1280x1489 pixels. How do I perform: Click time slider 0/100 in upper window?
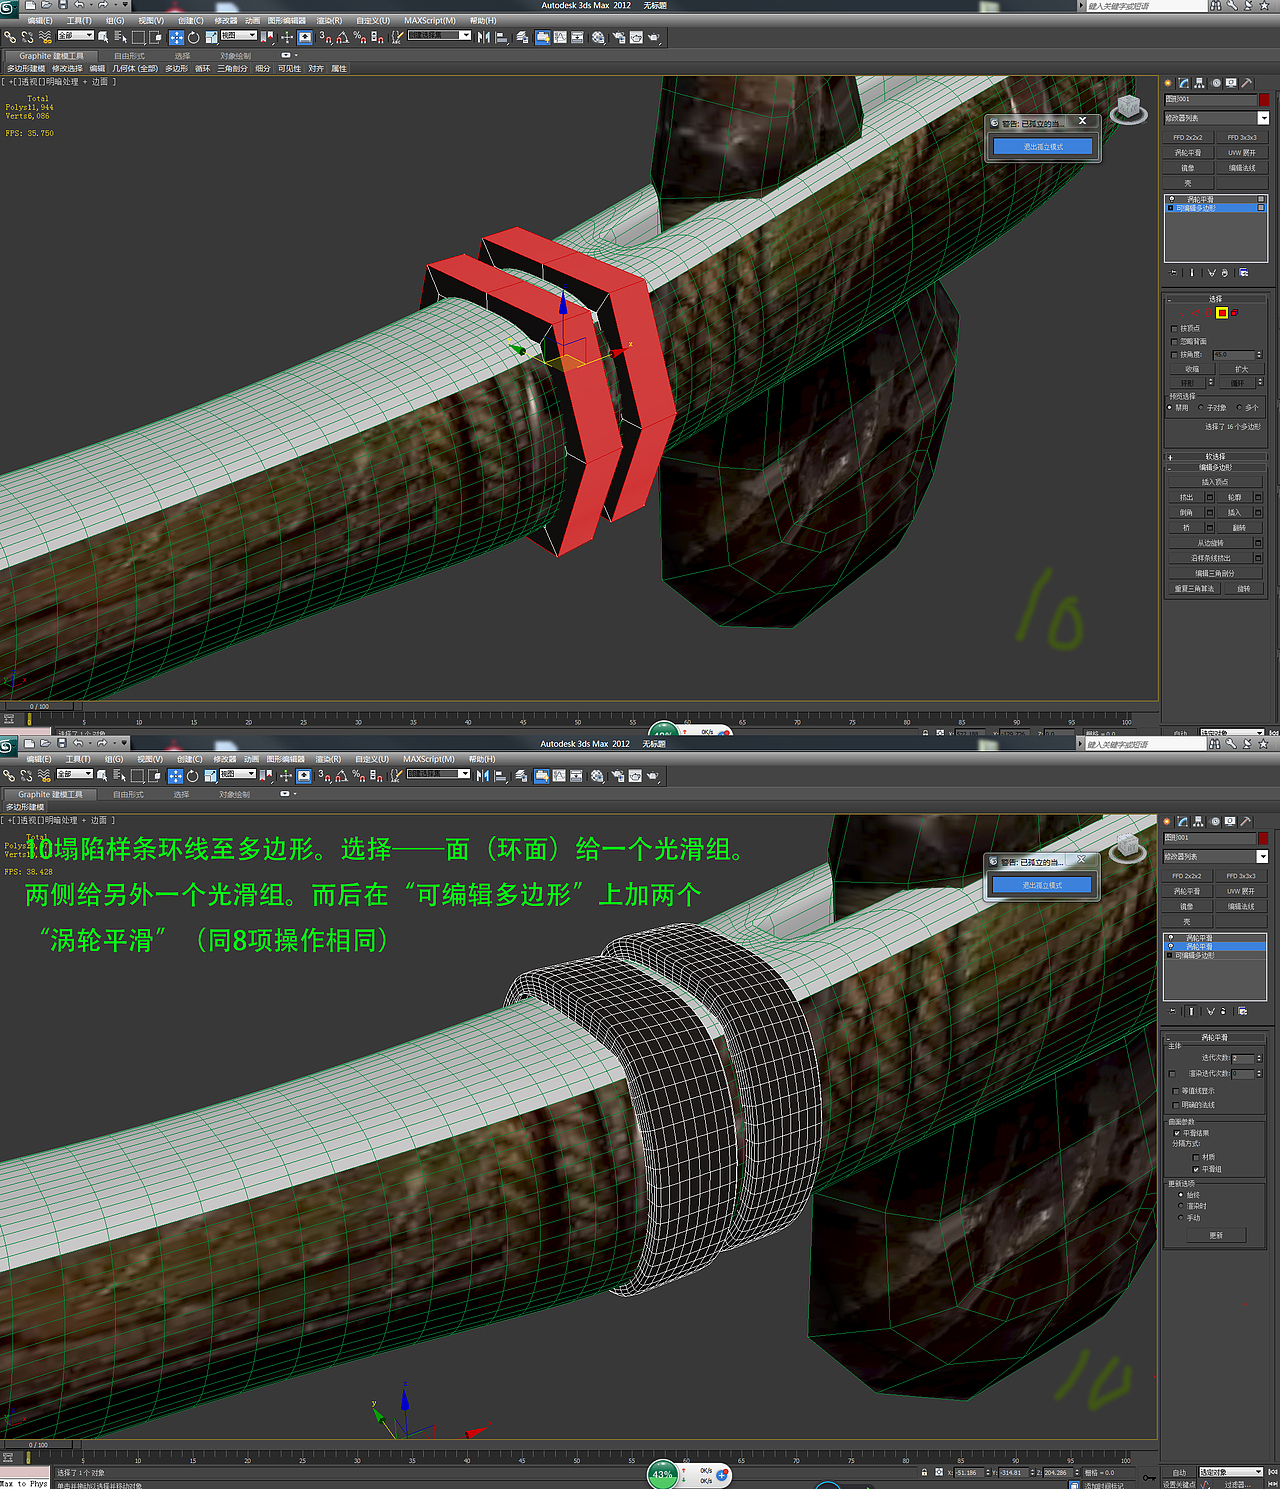(39, 706)
